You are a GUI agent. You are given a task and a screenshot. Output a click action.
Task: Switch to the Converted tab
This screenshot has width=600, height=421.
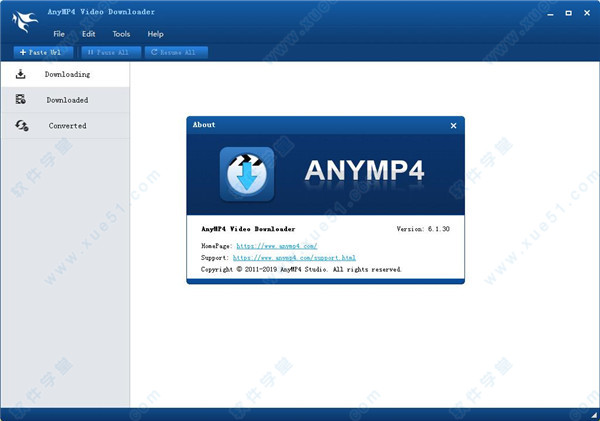[x=65, y=126]
